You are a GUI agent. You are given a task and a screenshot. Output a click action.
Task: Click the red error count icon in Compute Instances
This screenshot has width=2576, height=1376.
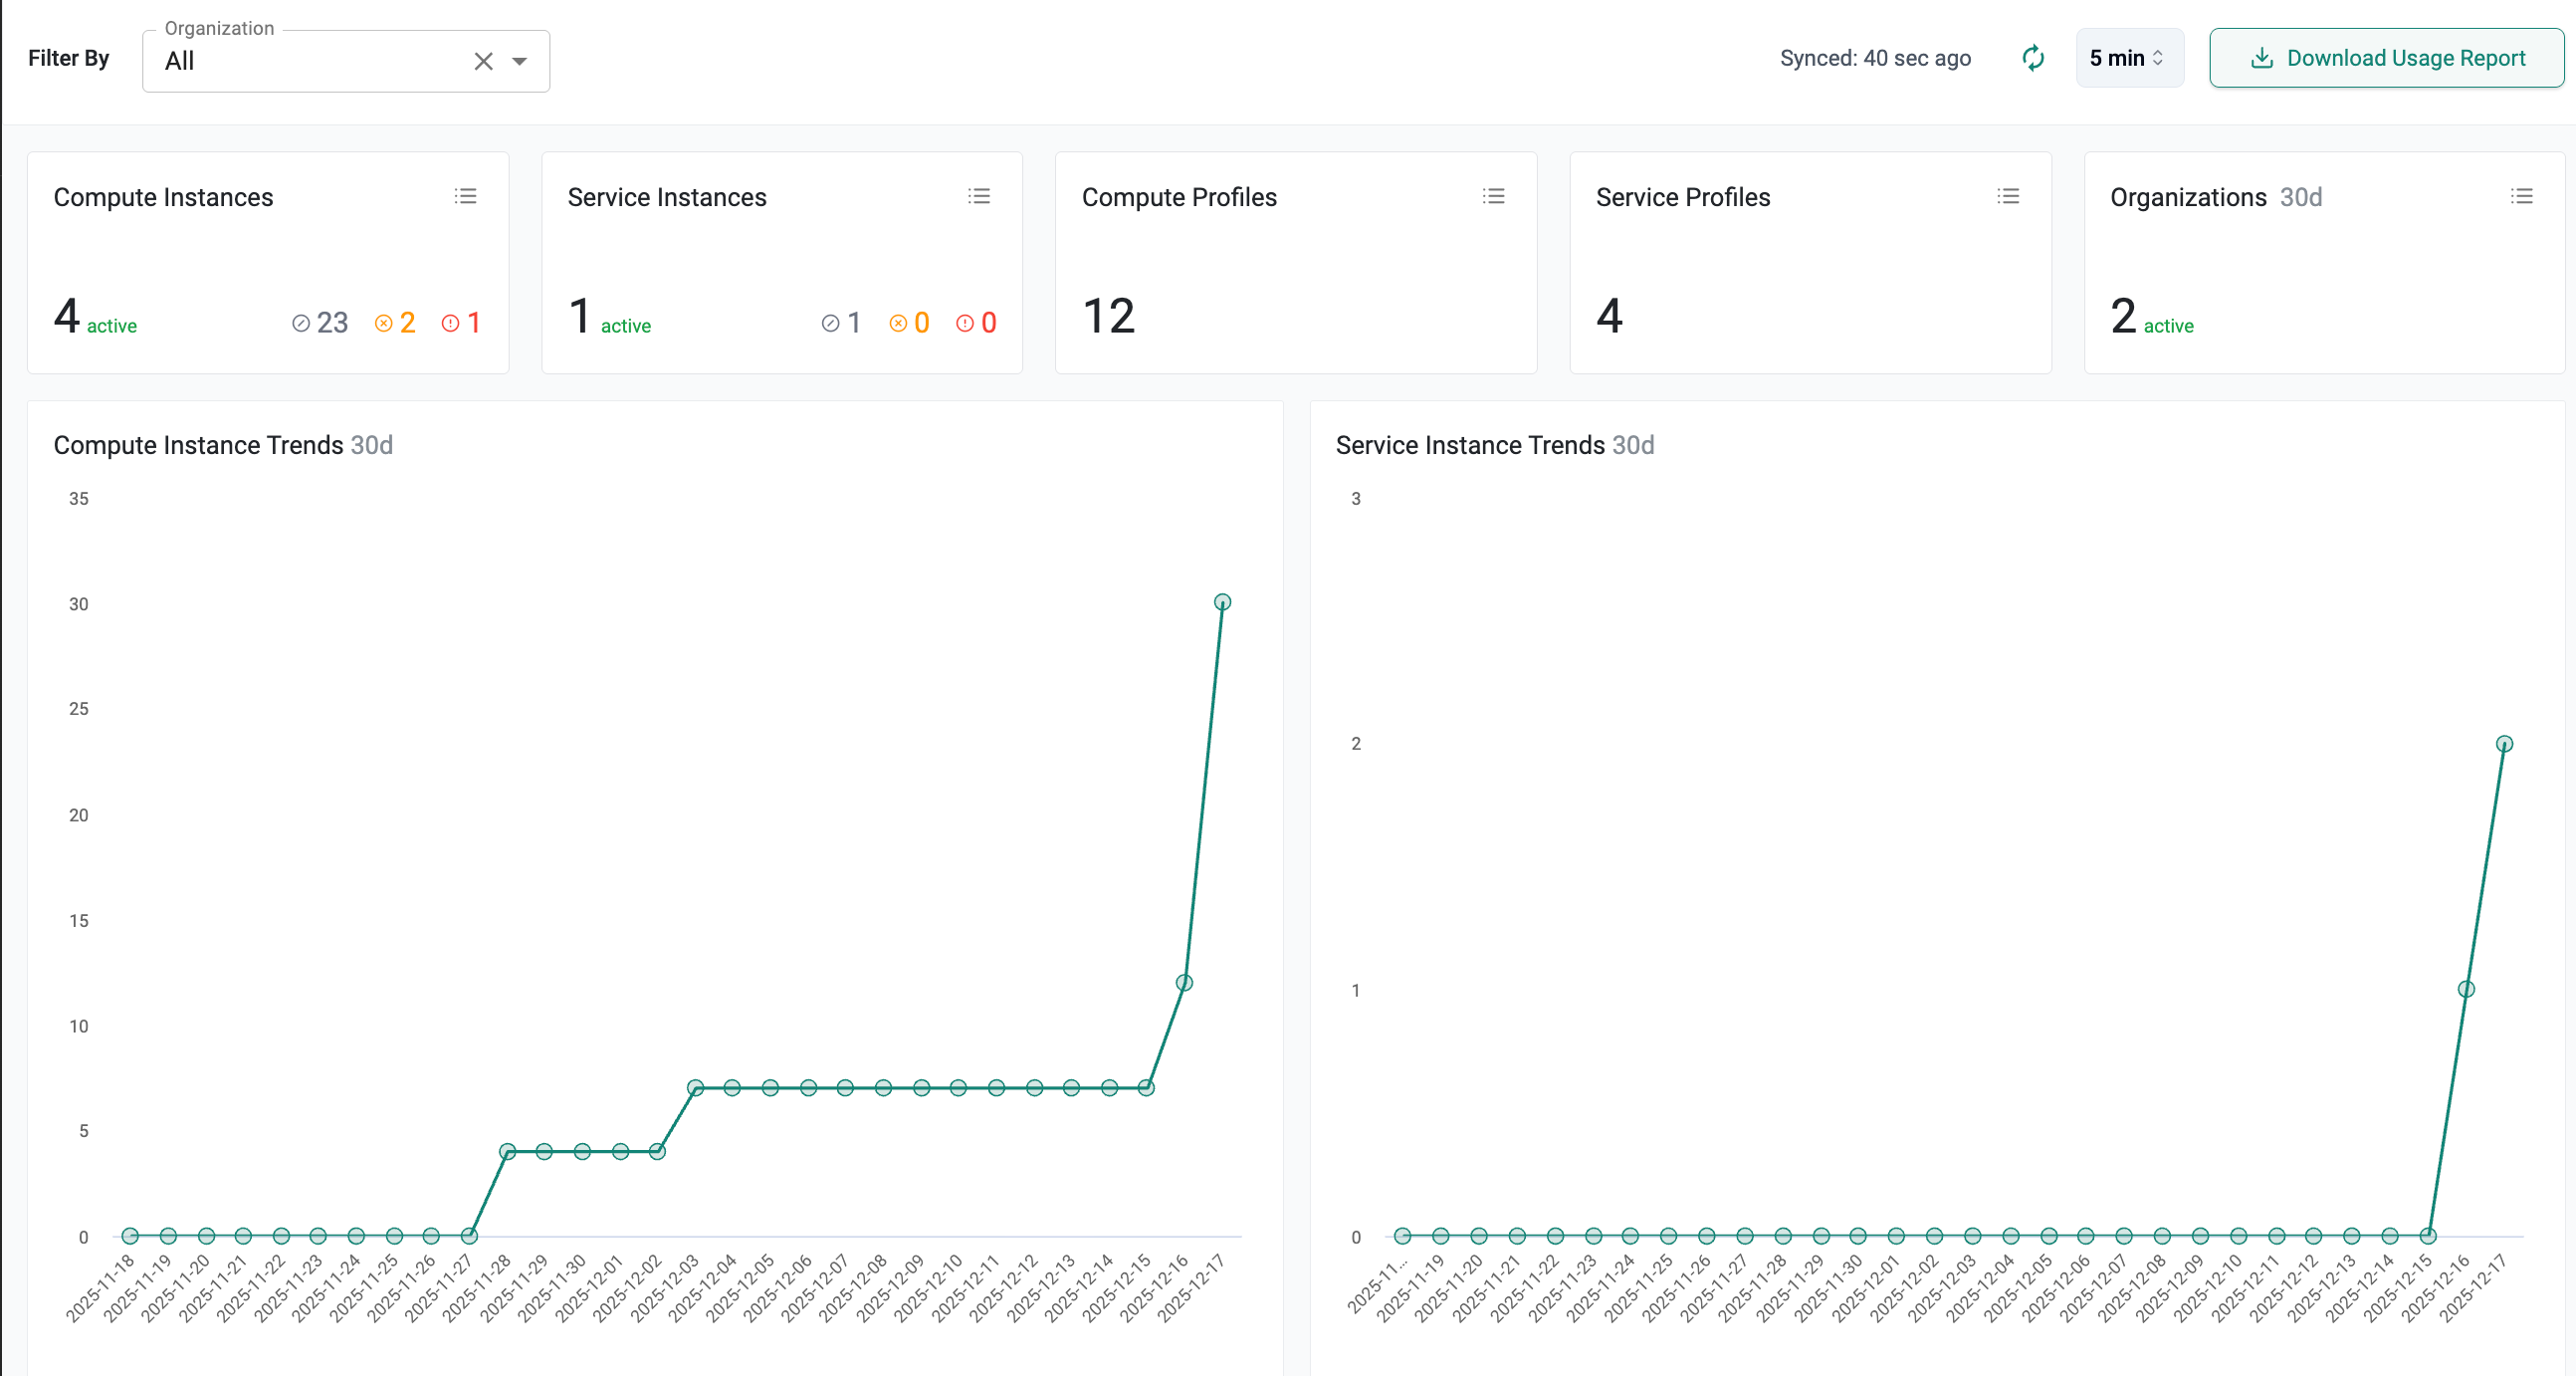pos(450,323)
